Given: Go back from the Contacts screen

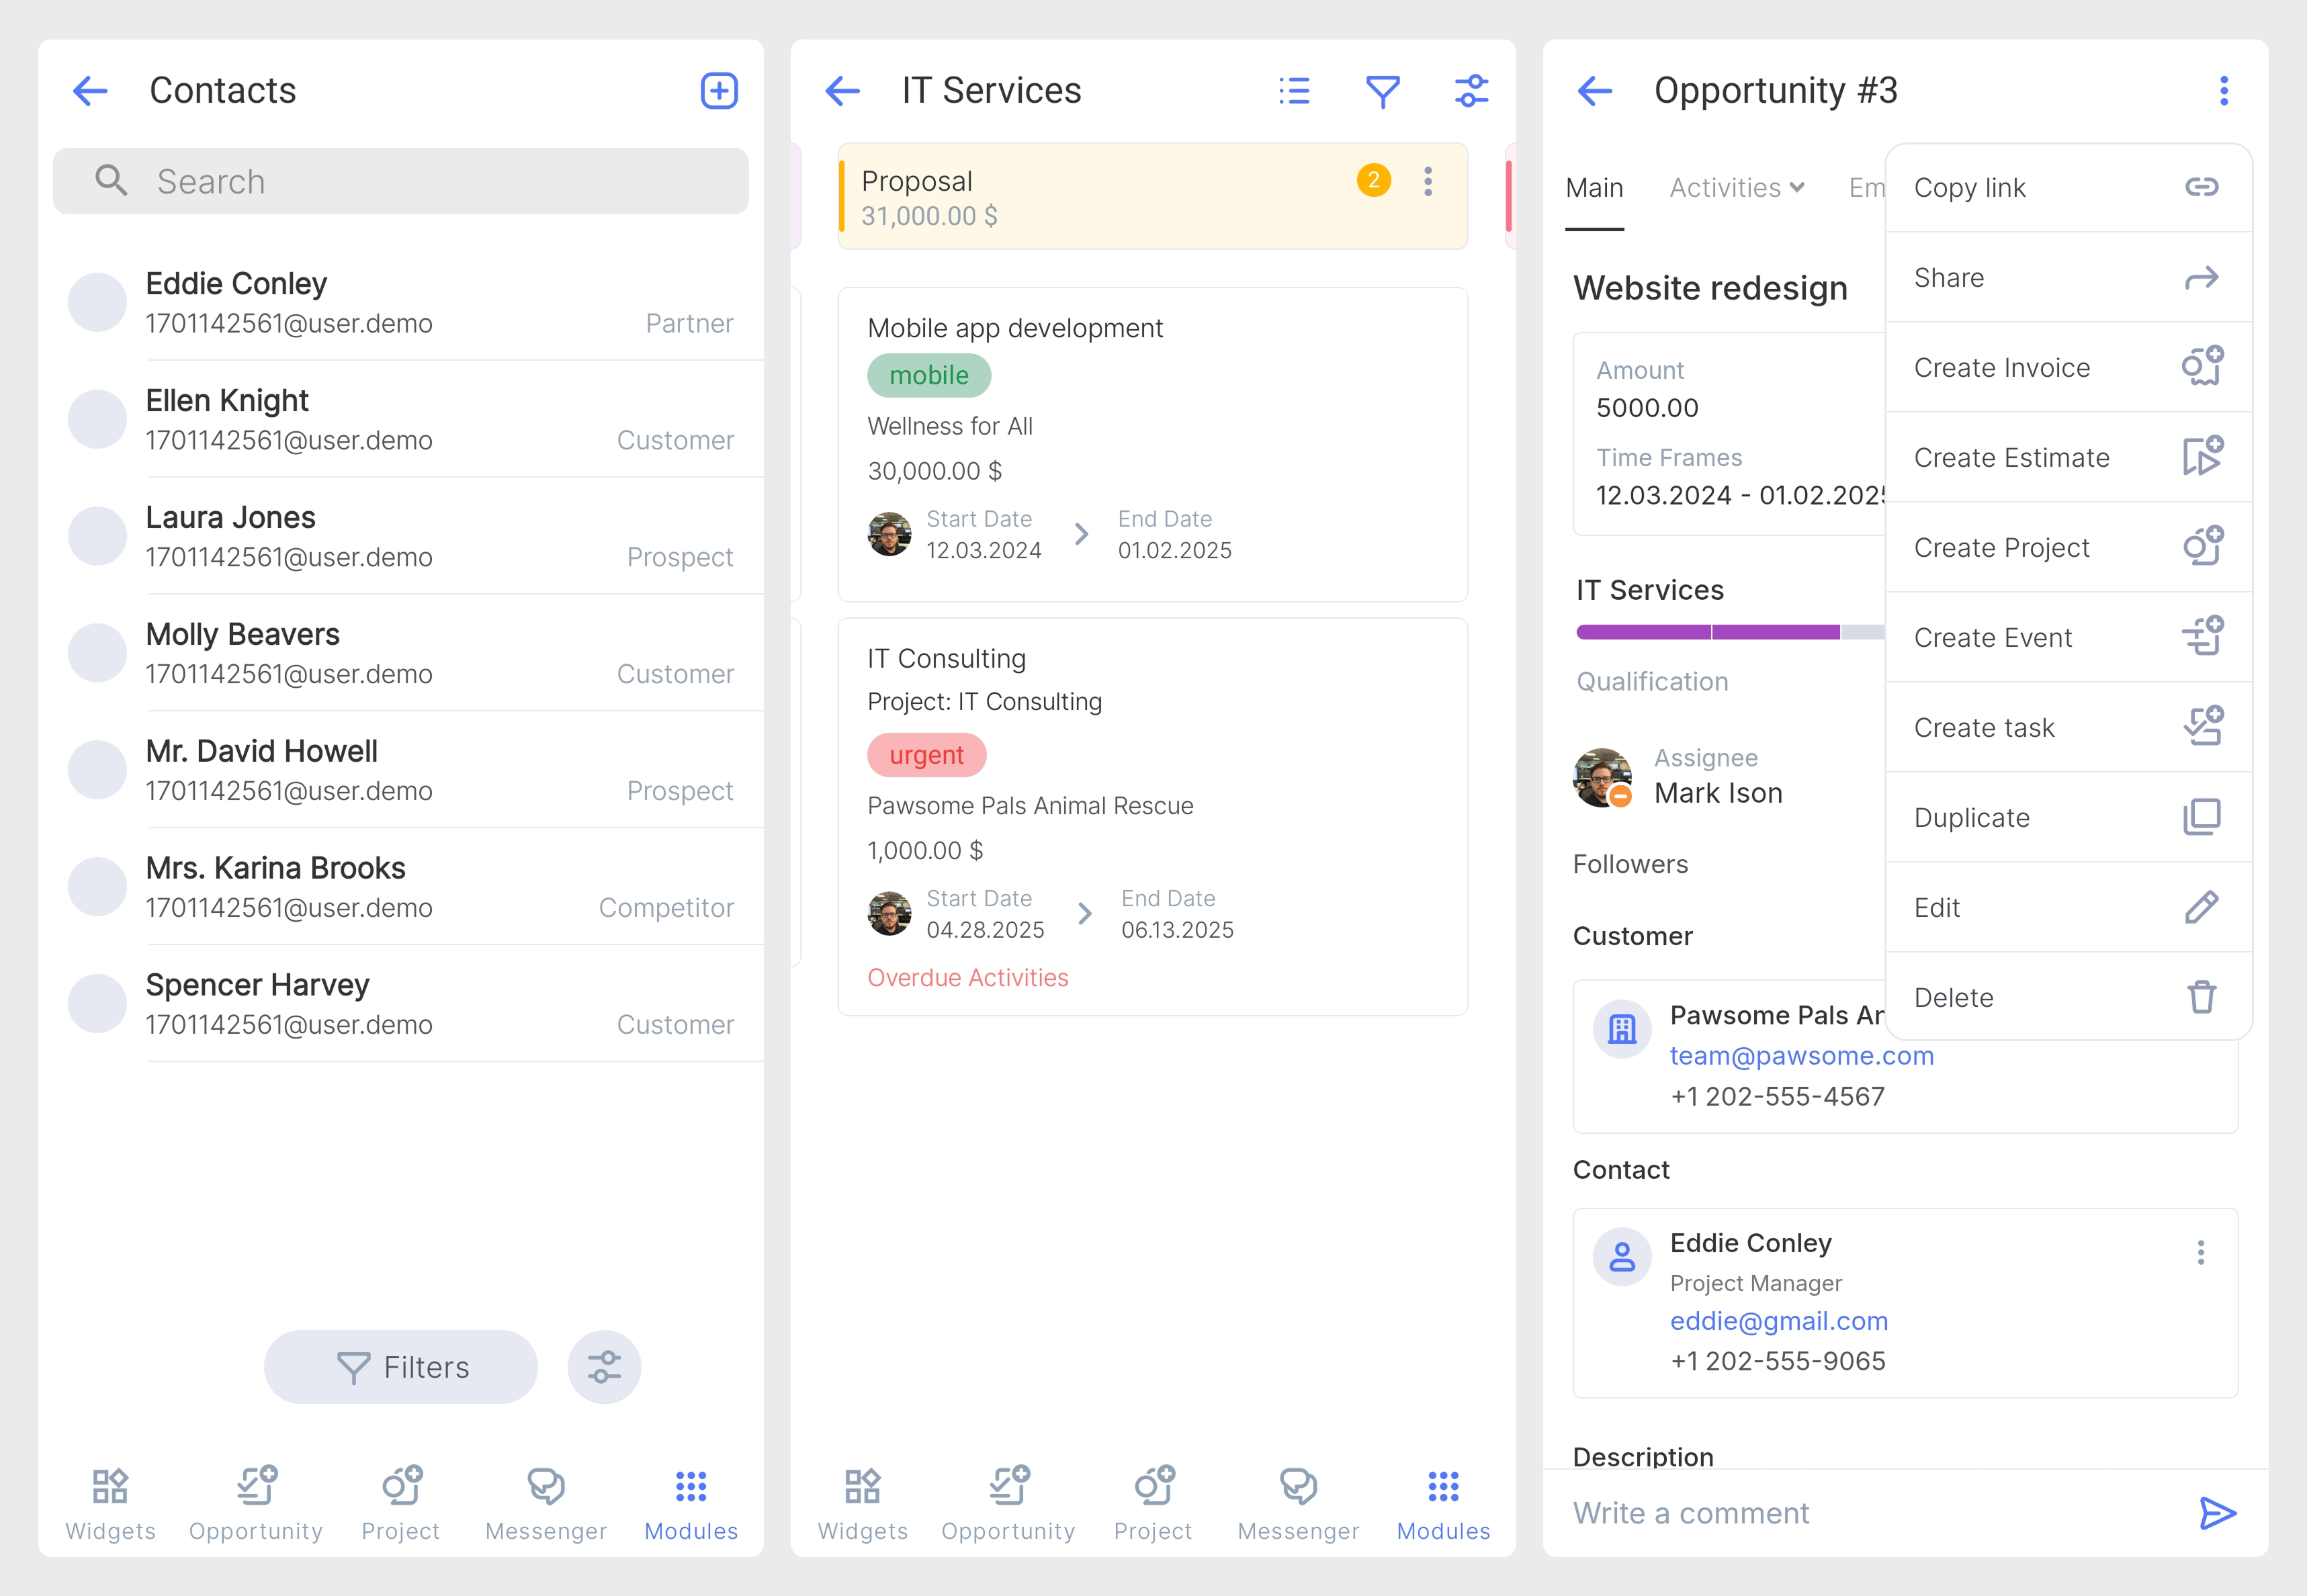Looking at the screenshot, I should point(90,91).
